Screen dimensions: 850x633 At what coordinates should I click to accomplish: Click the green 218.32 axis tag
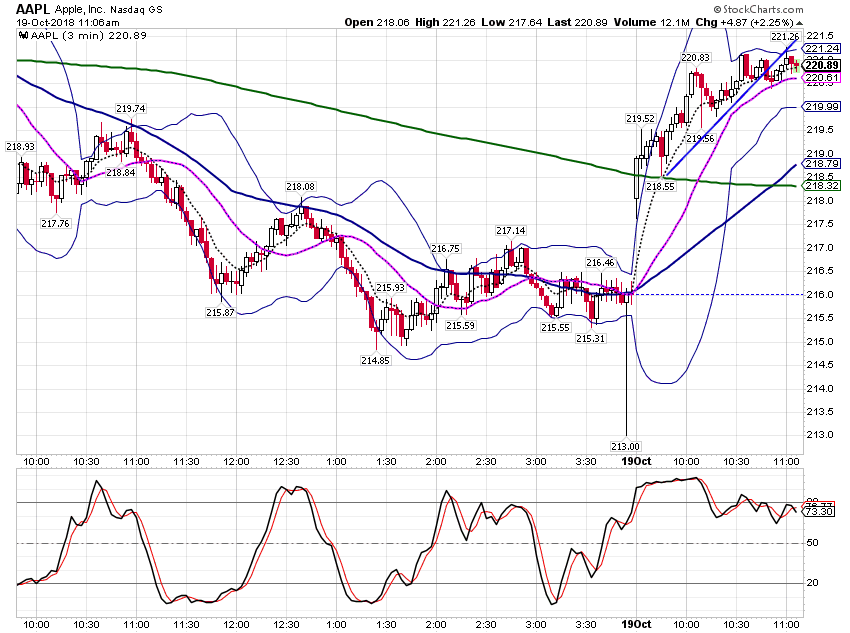coord(822,186)
